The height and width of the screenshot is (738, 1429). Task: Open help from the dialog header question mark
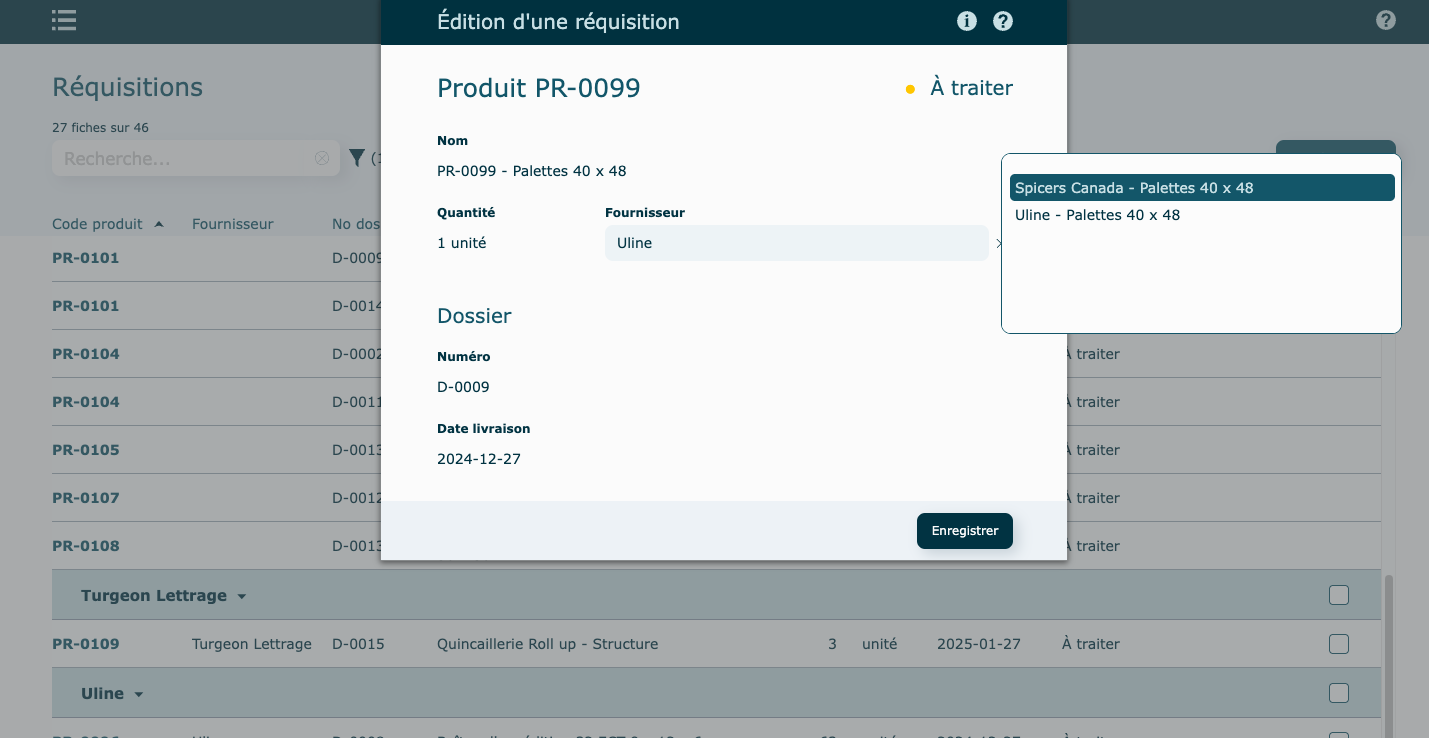[1003, 21]
